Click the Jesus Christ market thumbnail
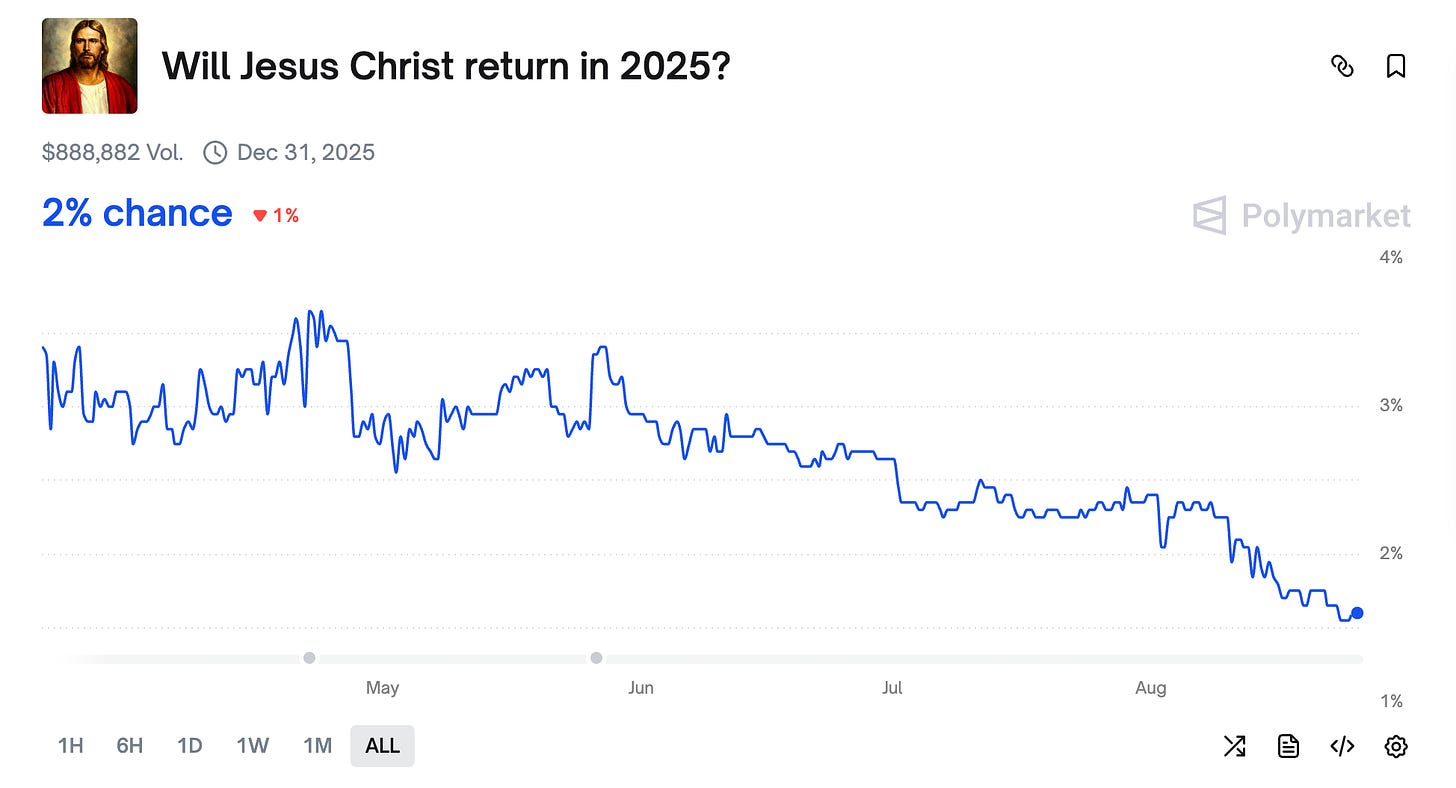Screen dimensions: 1456x788 pyautogui.click(x=89, y=66)
